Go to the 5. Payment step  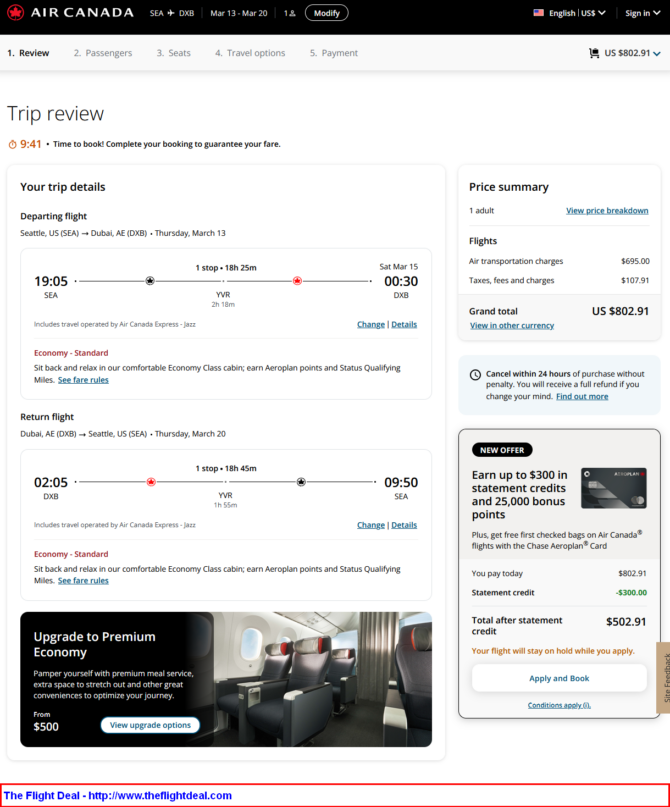click(x=333, y=53)
